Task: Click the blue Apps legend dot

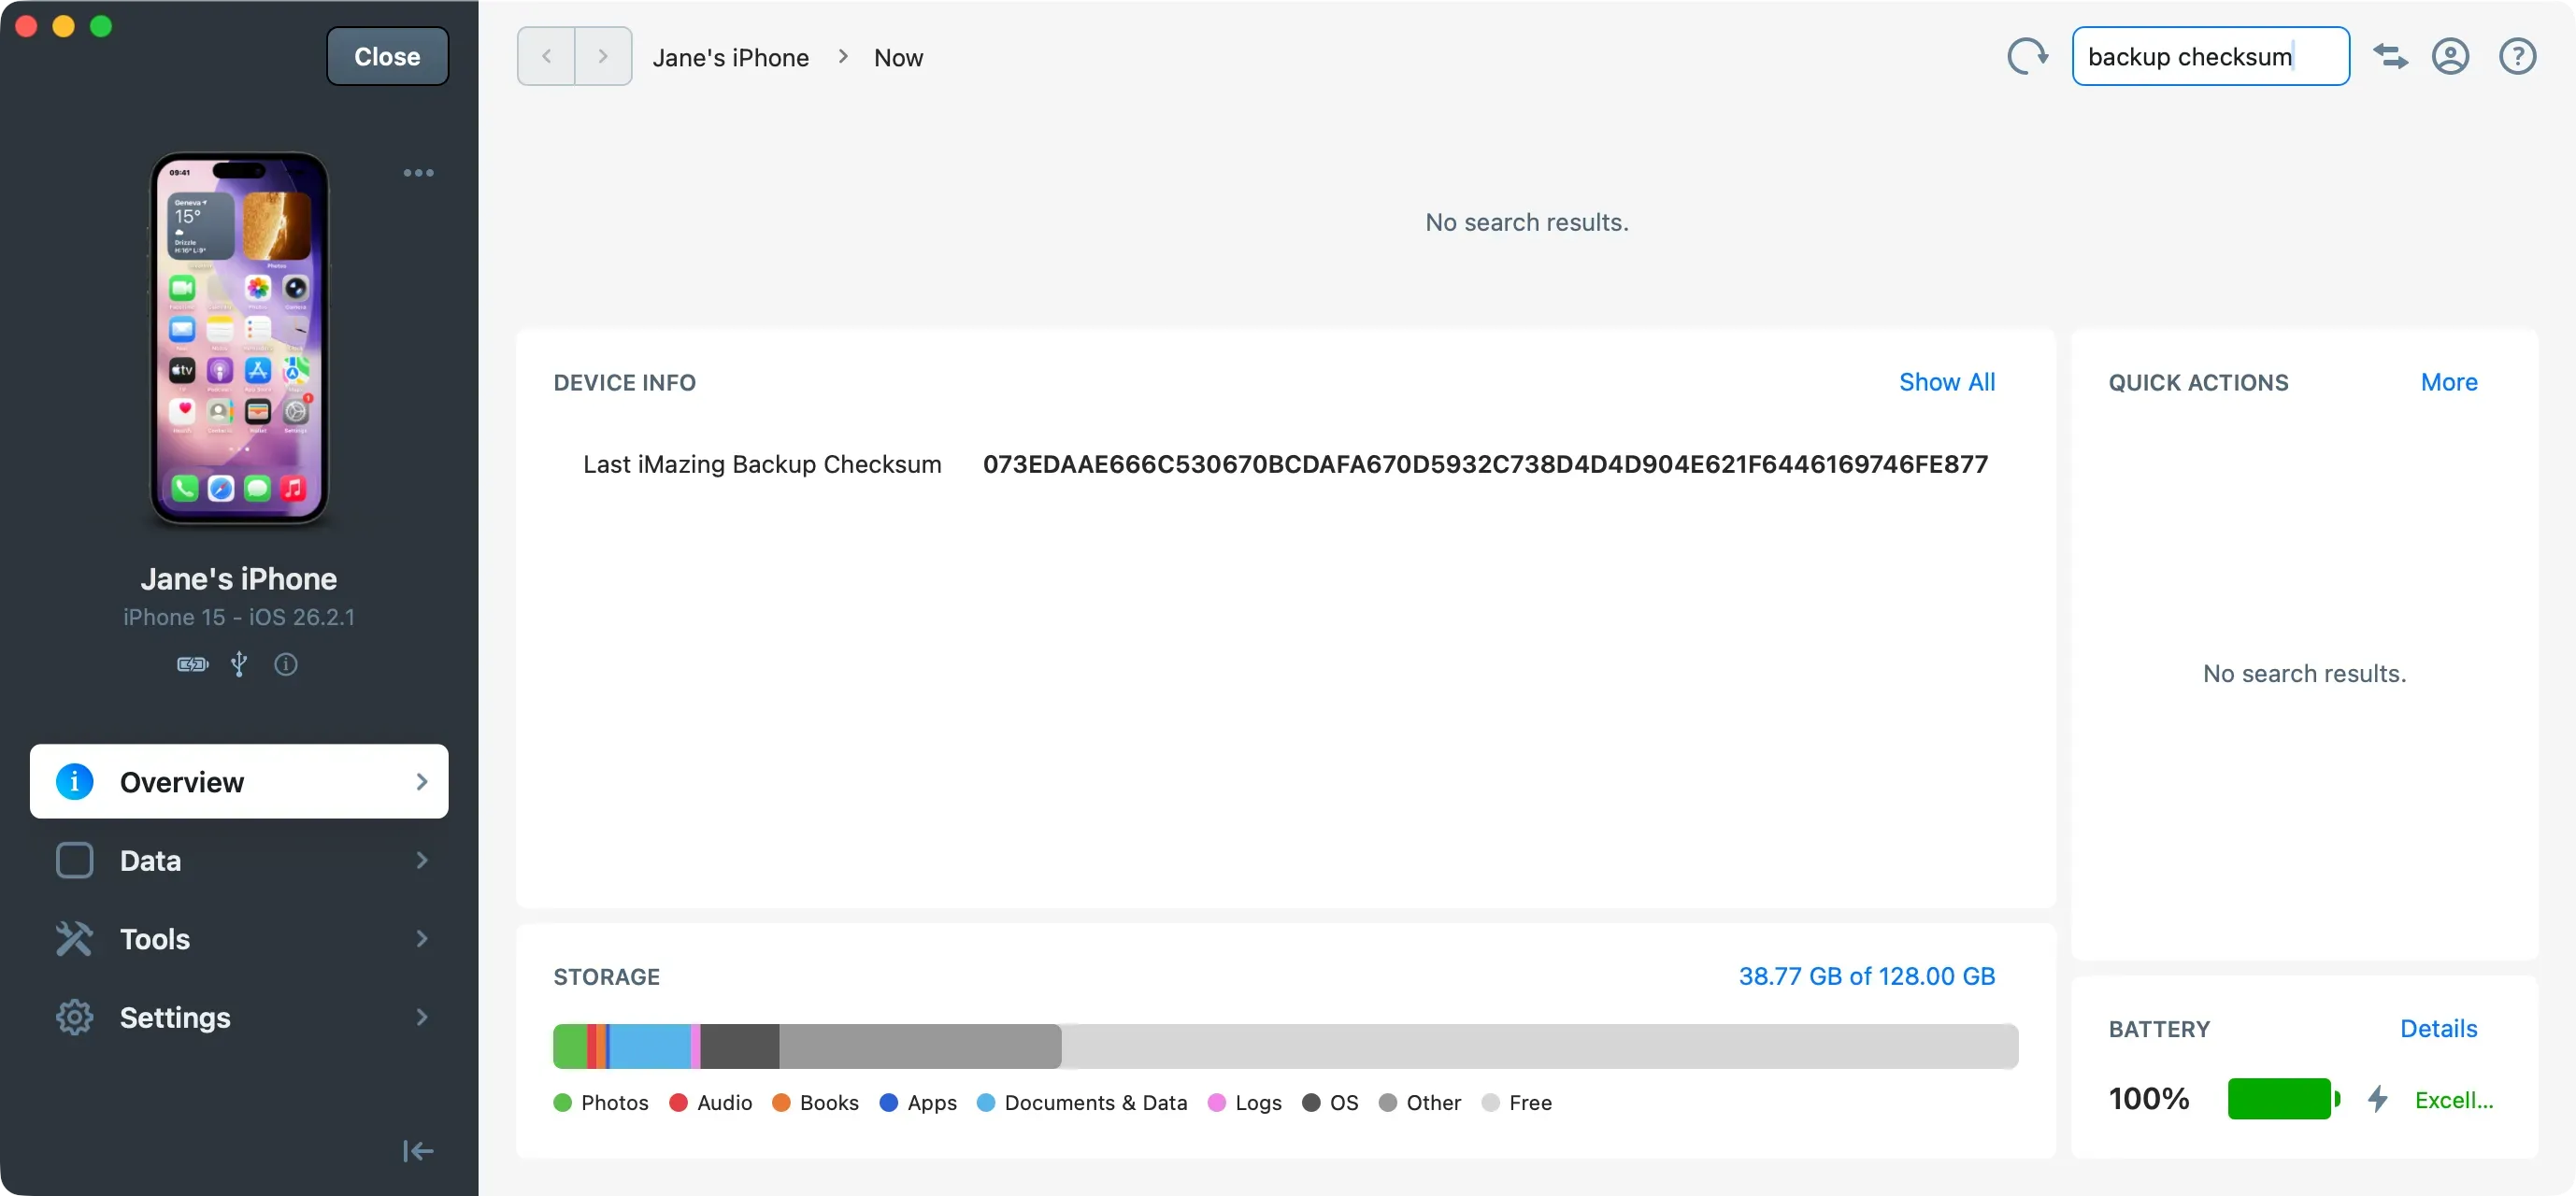Action: click(888, 1103)
